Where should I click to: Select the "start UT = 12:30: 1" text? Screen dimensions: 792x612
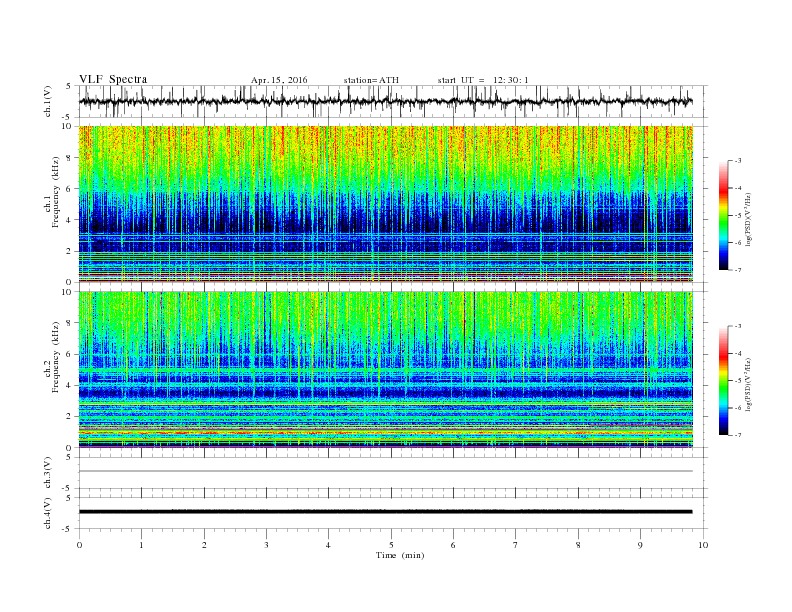pyautogui.click(x=483, y=80)
